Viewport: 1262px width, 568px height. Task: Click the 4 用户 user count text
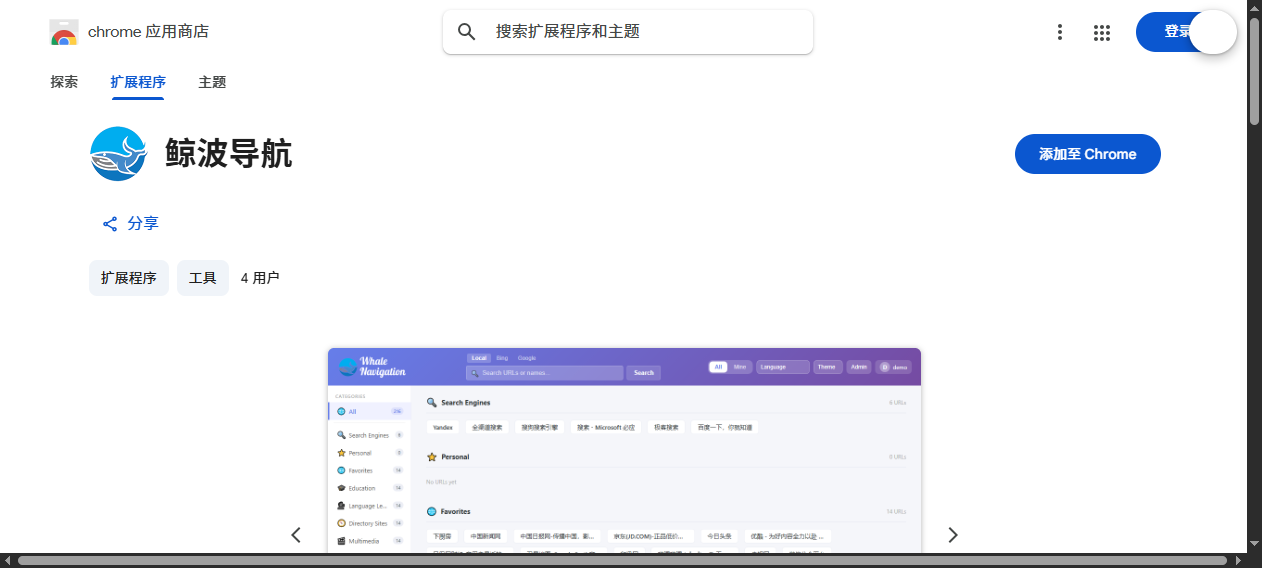[260, 278]
